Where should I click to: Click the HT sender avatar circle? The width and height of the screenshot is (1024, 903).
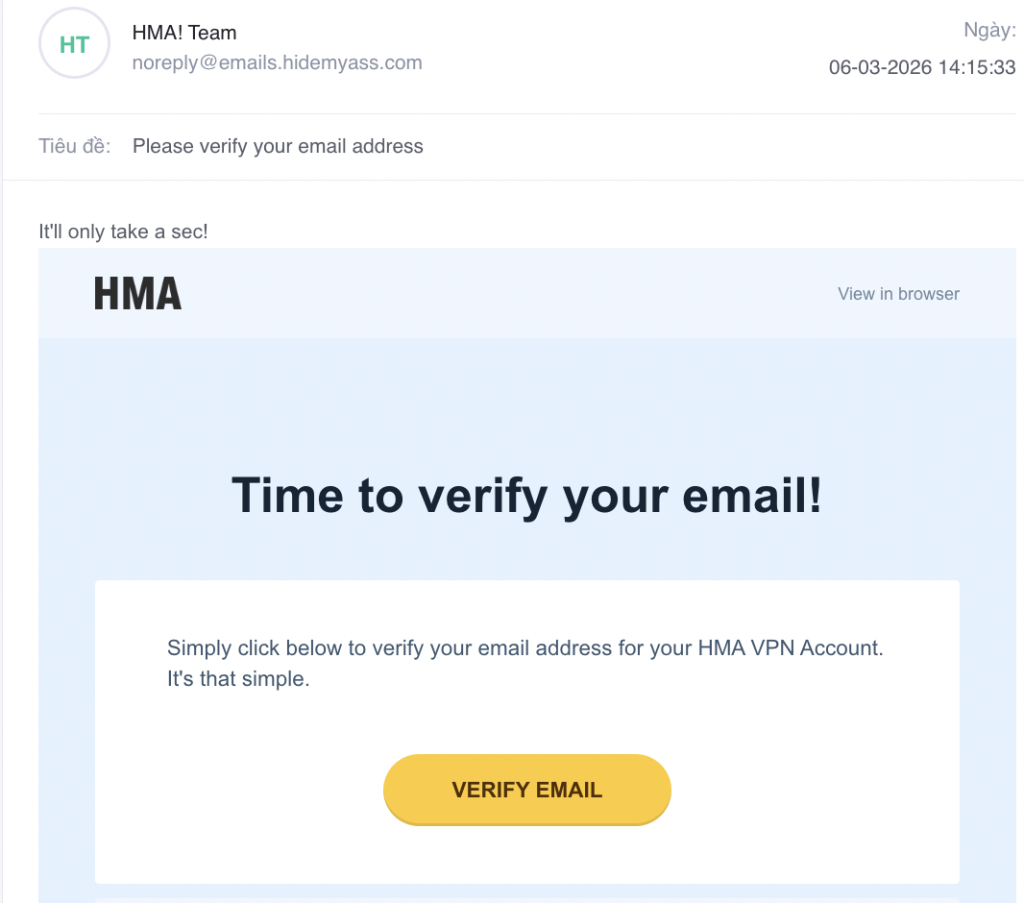tap(74, 45)
